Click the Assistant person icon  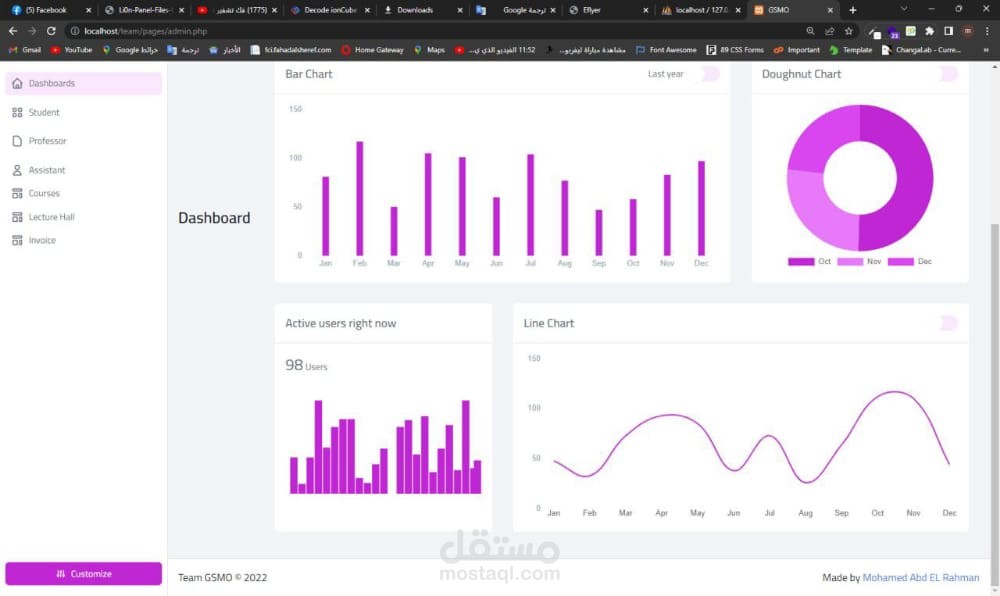pos(17,170)
